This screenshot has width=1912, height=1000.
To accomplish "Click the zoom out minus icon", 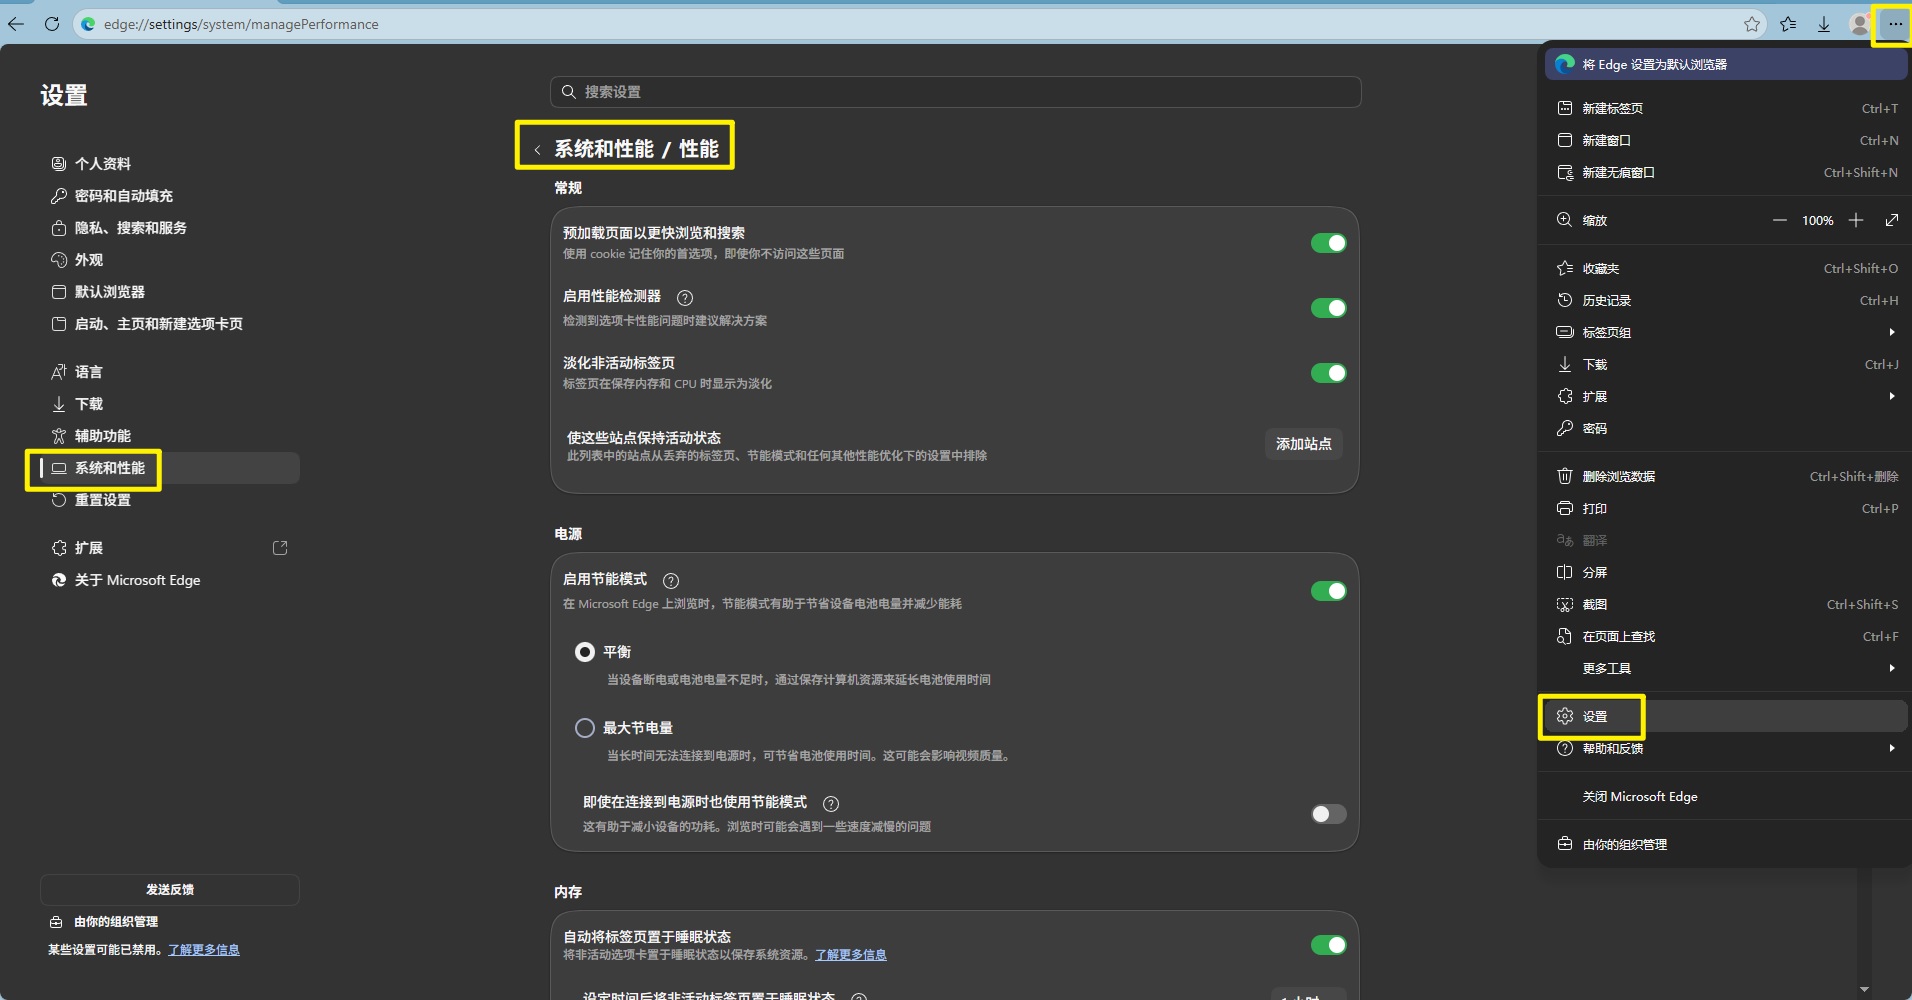I will (x=1780, y=220).
